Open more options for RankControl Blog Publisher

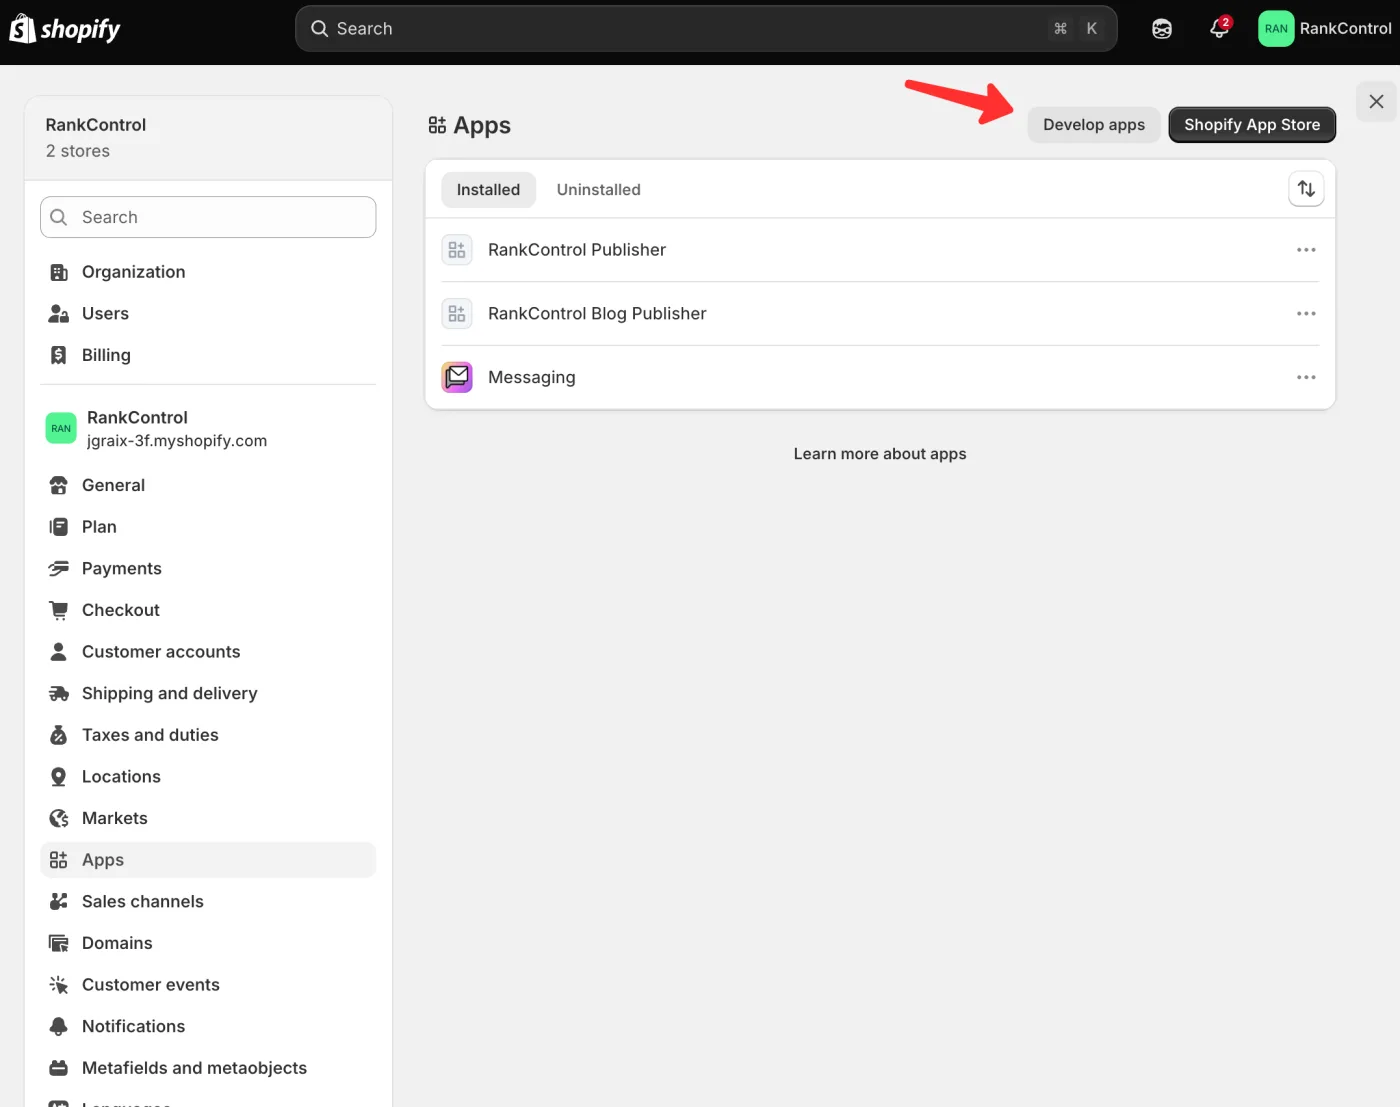1306,314
